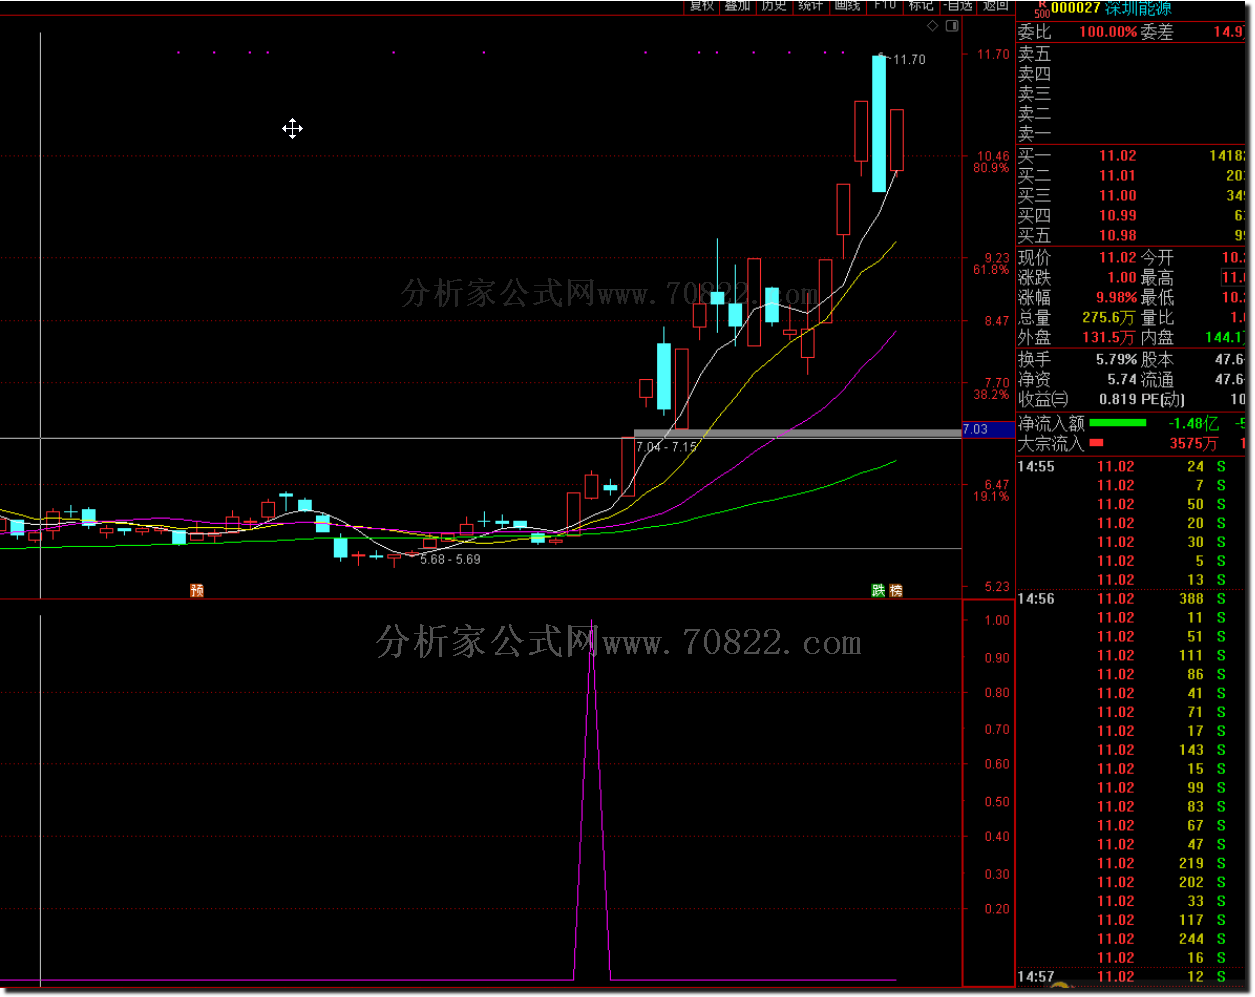The width and height of the screenshot is (1255, 997).
Task: Click the 80.9% retracement label on the price axis
Action: click(991, 168)
